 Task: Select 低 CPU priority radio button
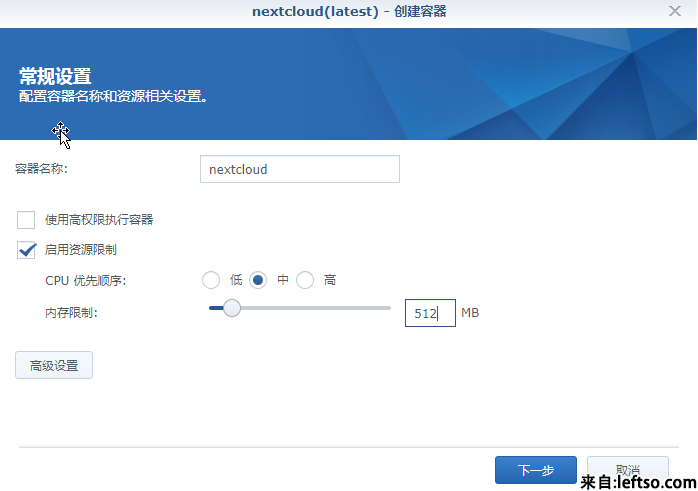coord(211,280)
